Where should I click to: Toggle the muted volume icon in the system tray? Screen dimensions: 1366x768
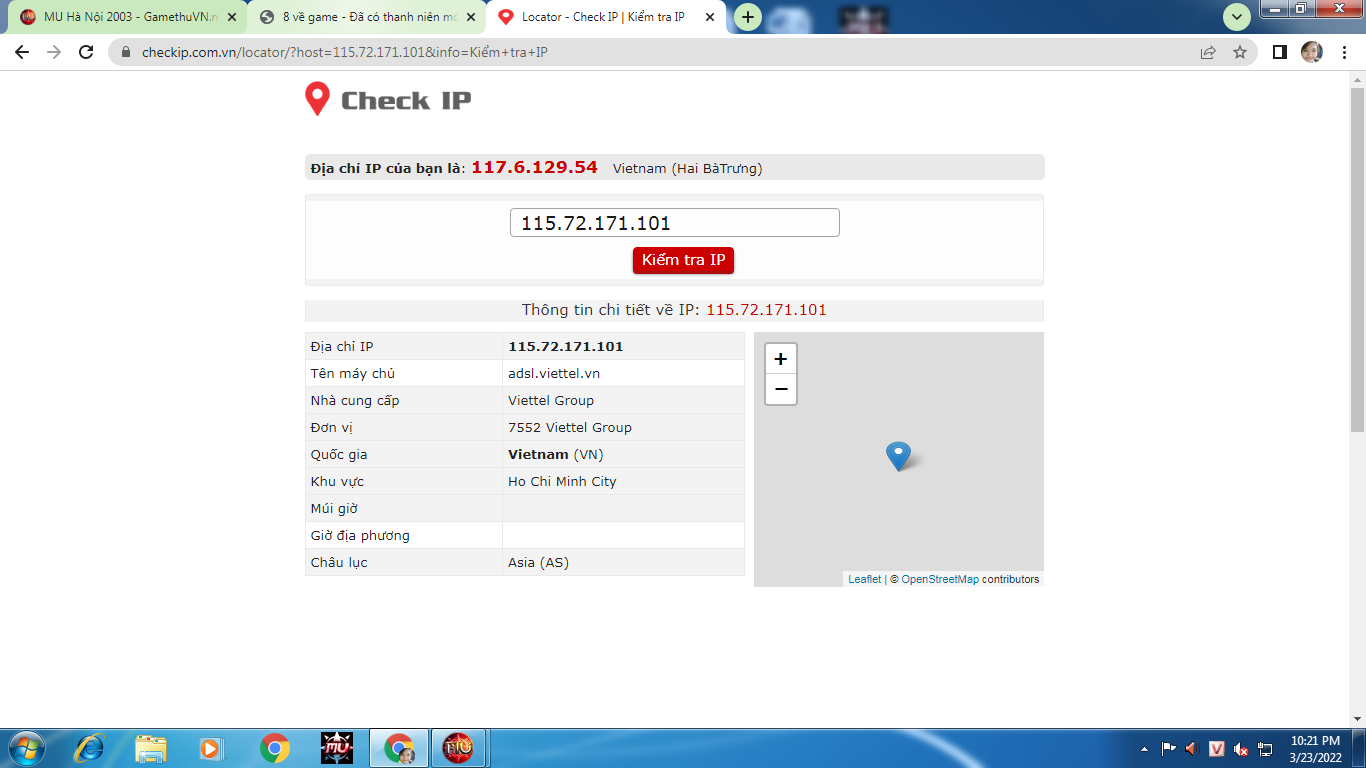[x=1241, y=748]
